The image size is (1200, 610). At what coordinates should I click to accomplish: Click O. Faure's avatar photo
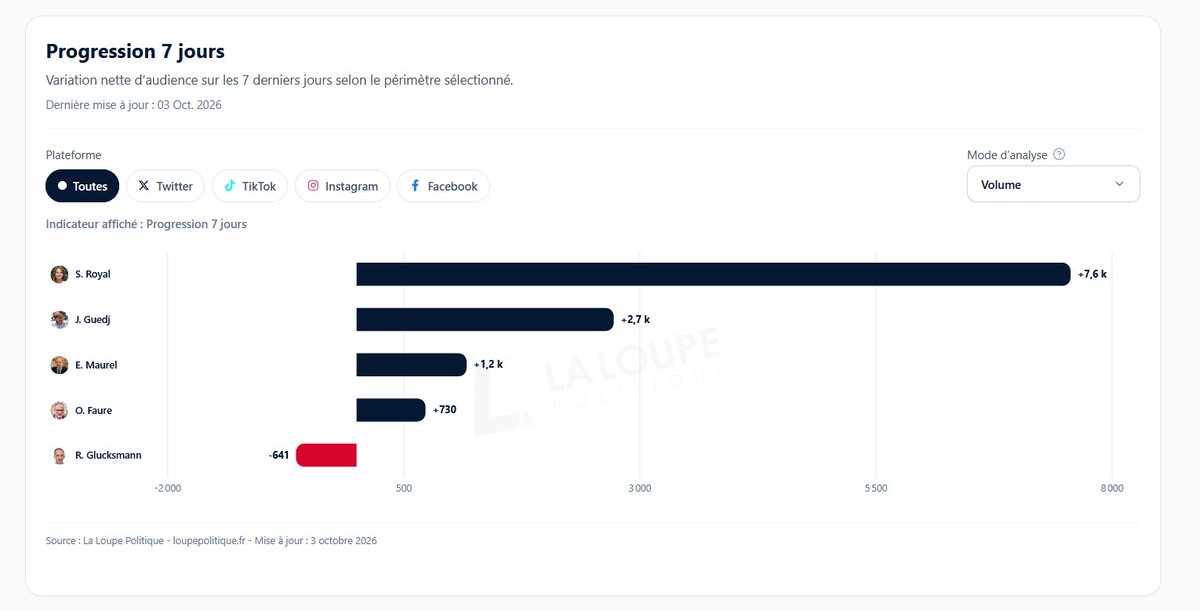pos(60,410)
